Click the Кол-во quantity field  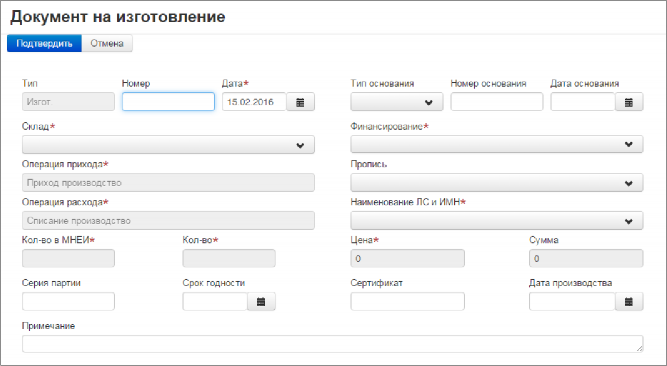(x=229, y=259)
